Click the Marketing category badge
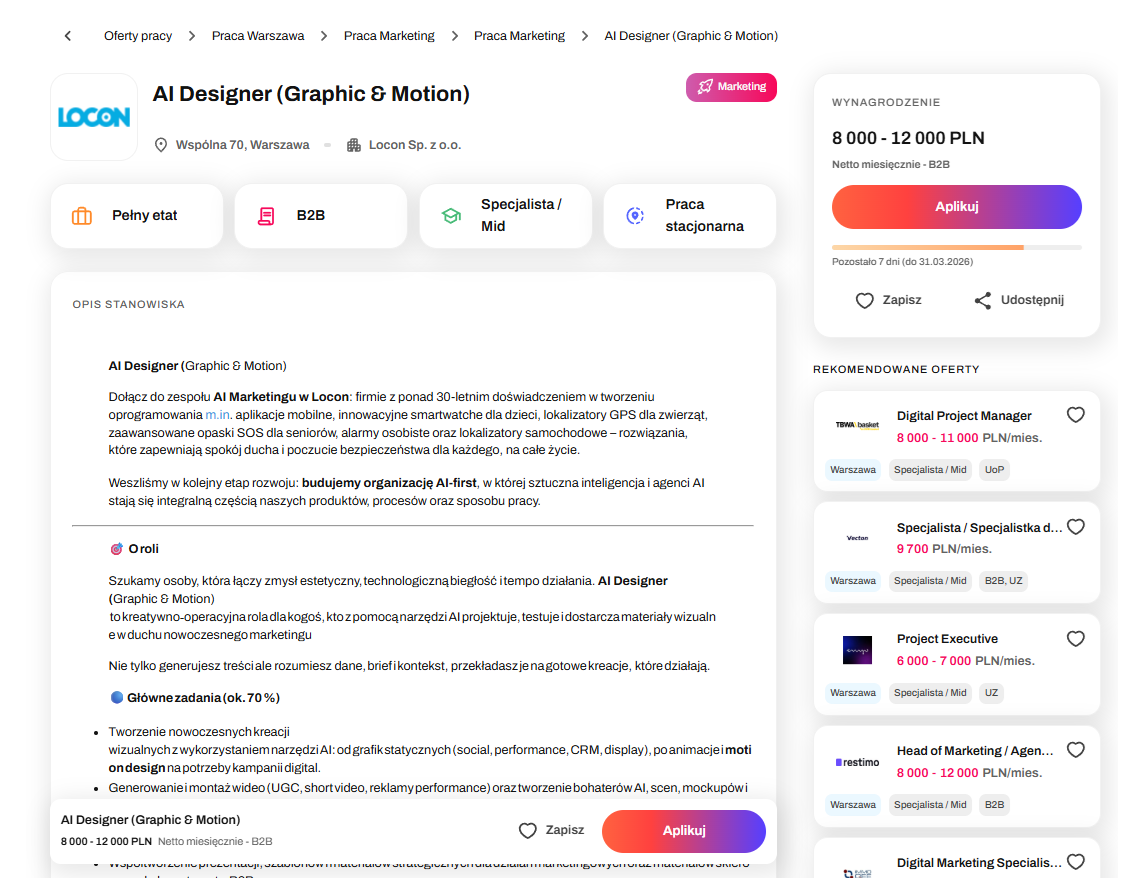The image size is (1124, 878). coord(731,87)
